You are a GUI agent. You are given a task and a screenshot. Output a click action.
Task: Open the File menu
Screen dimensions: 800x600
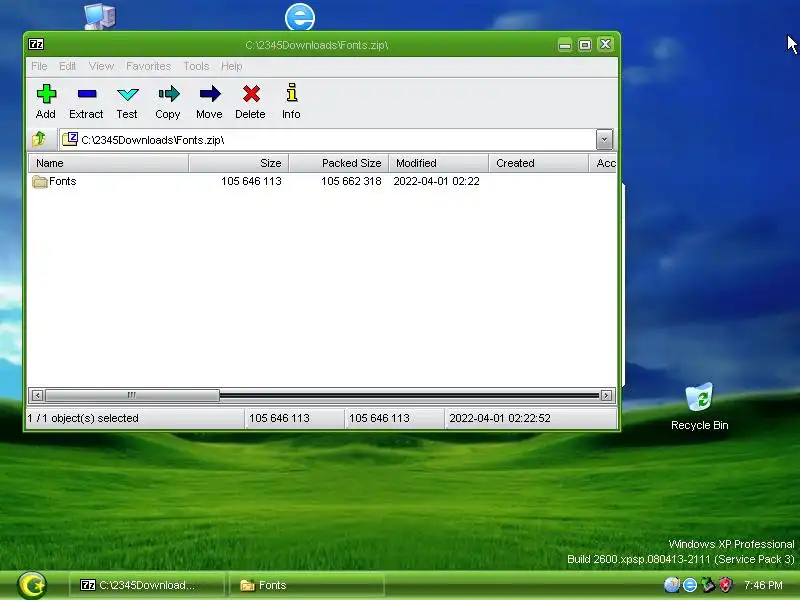[x=39, y=66]
